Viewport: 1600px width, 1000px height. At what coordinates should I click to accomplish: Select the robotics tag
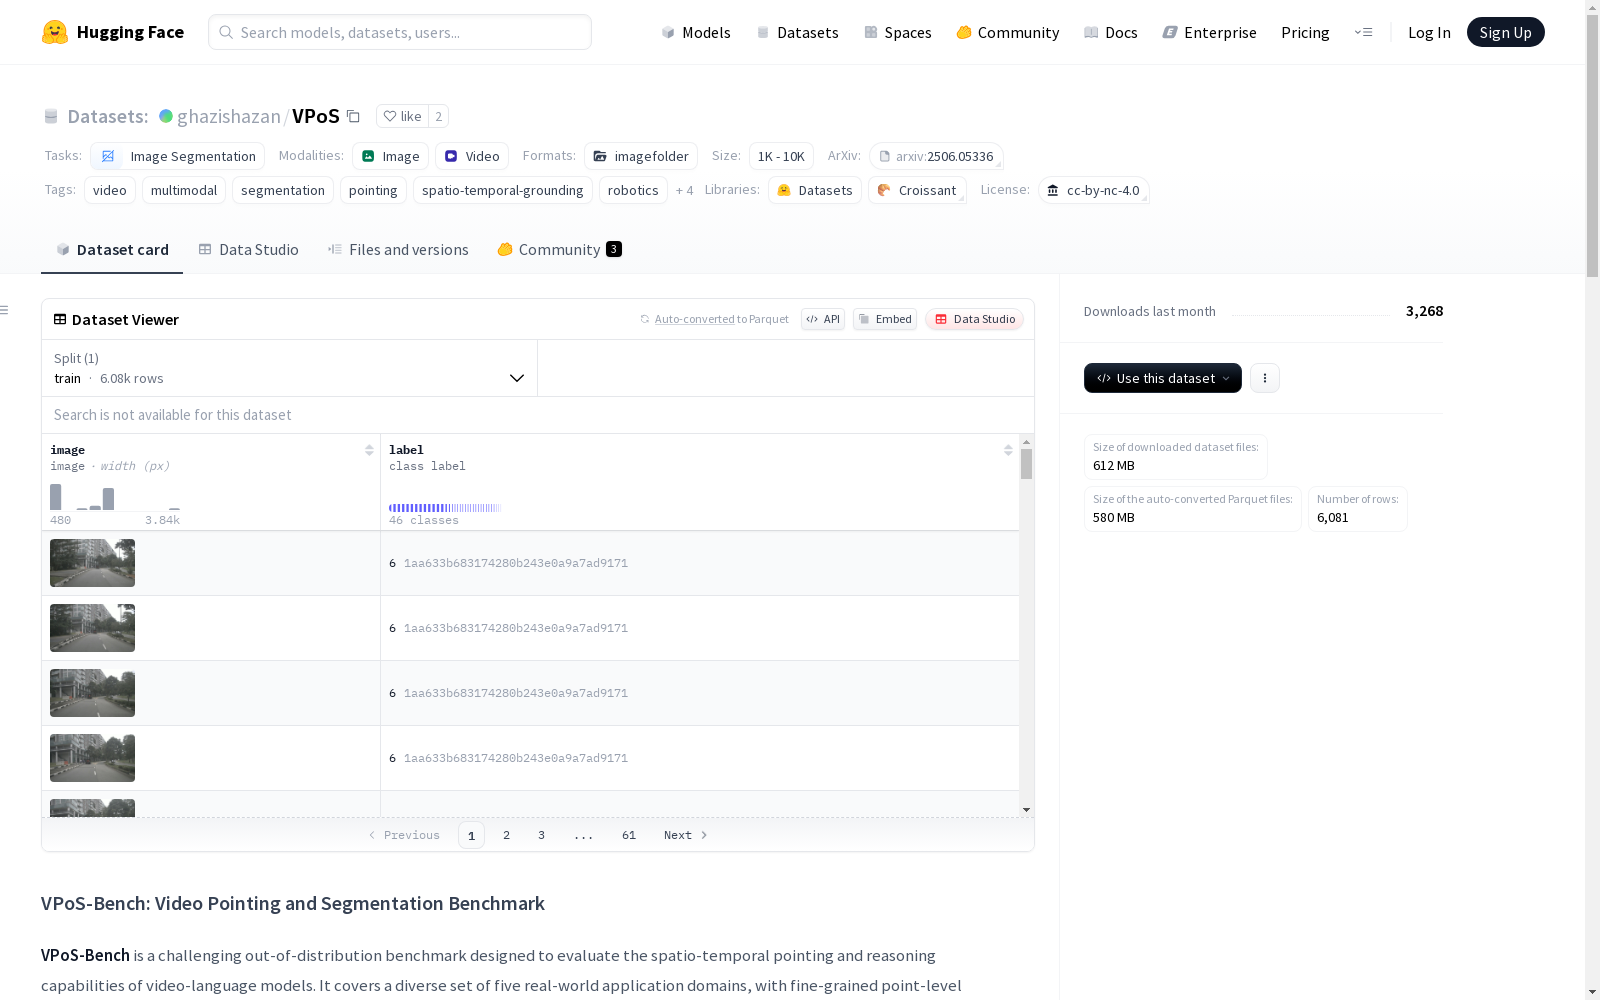633,190
